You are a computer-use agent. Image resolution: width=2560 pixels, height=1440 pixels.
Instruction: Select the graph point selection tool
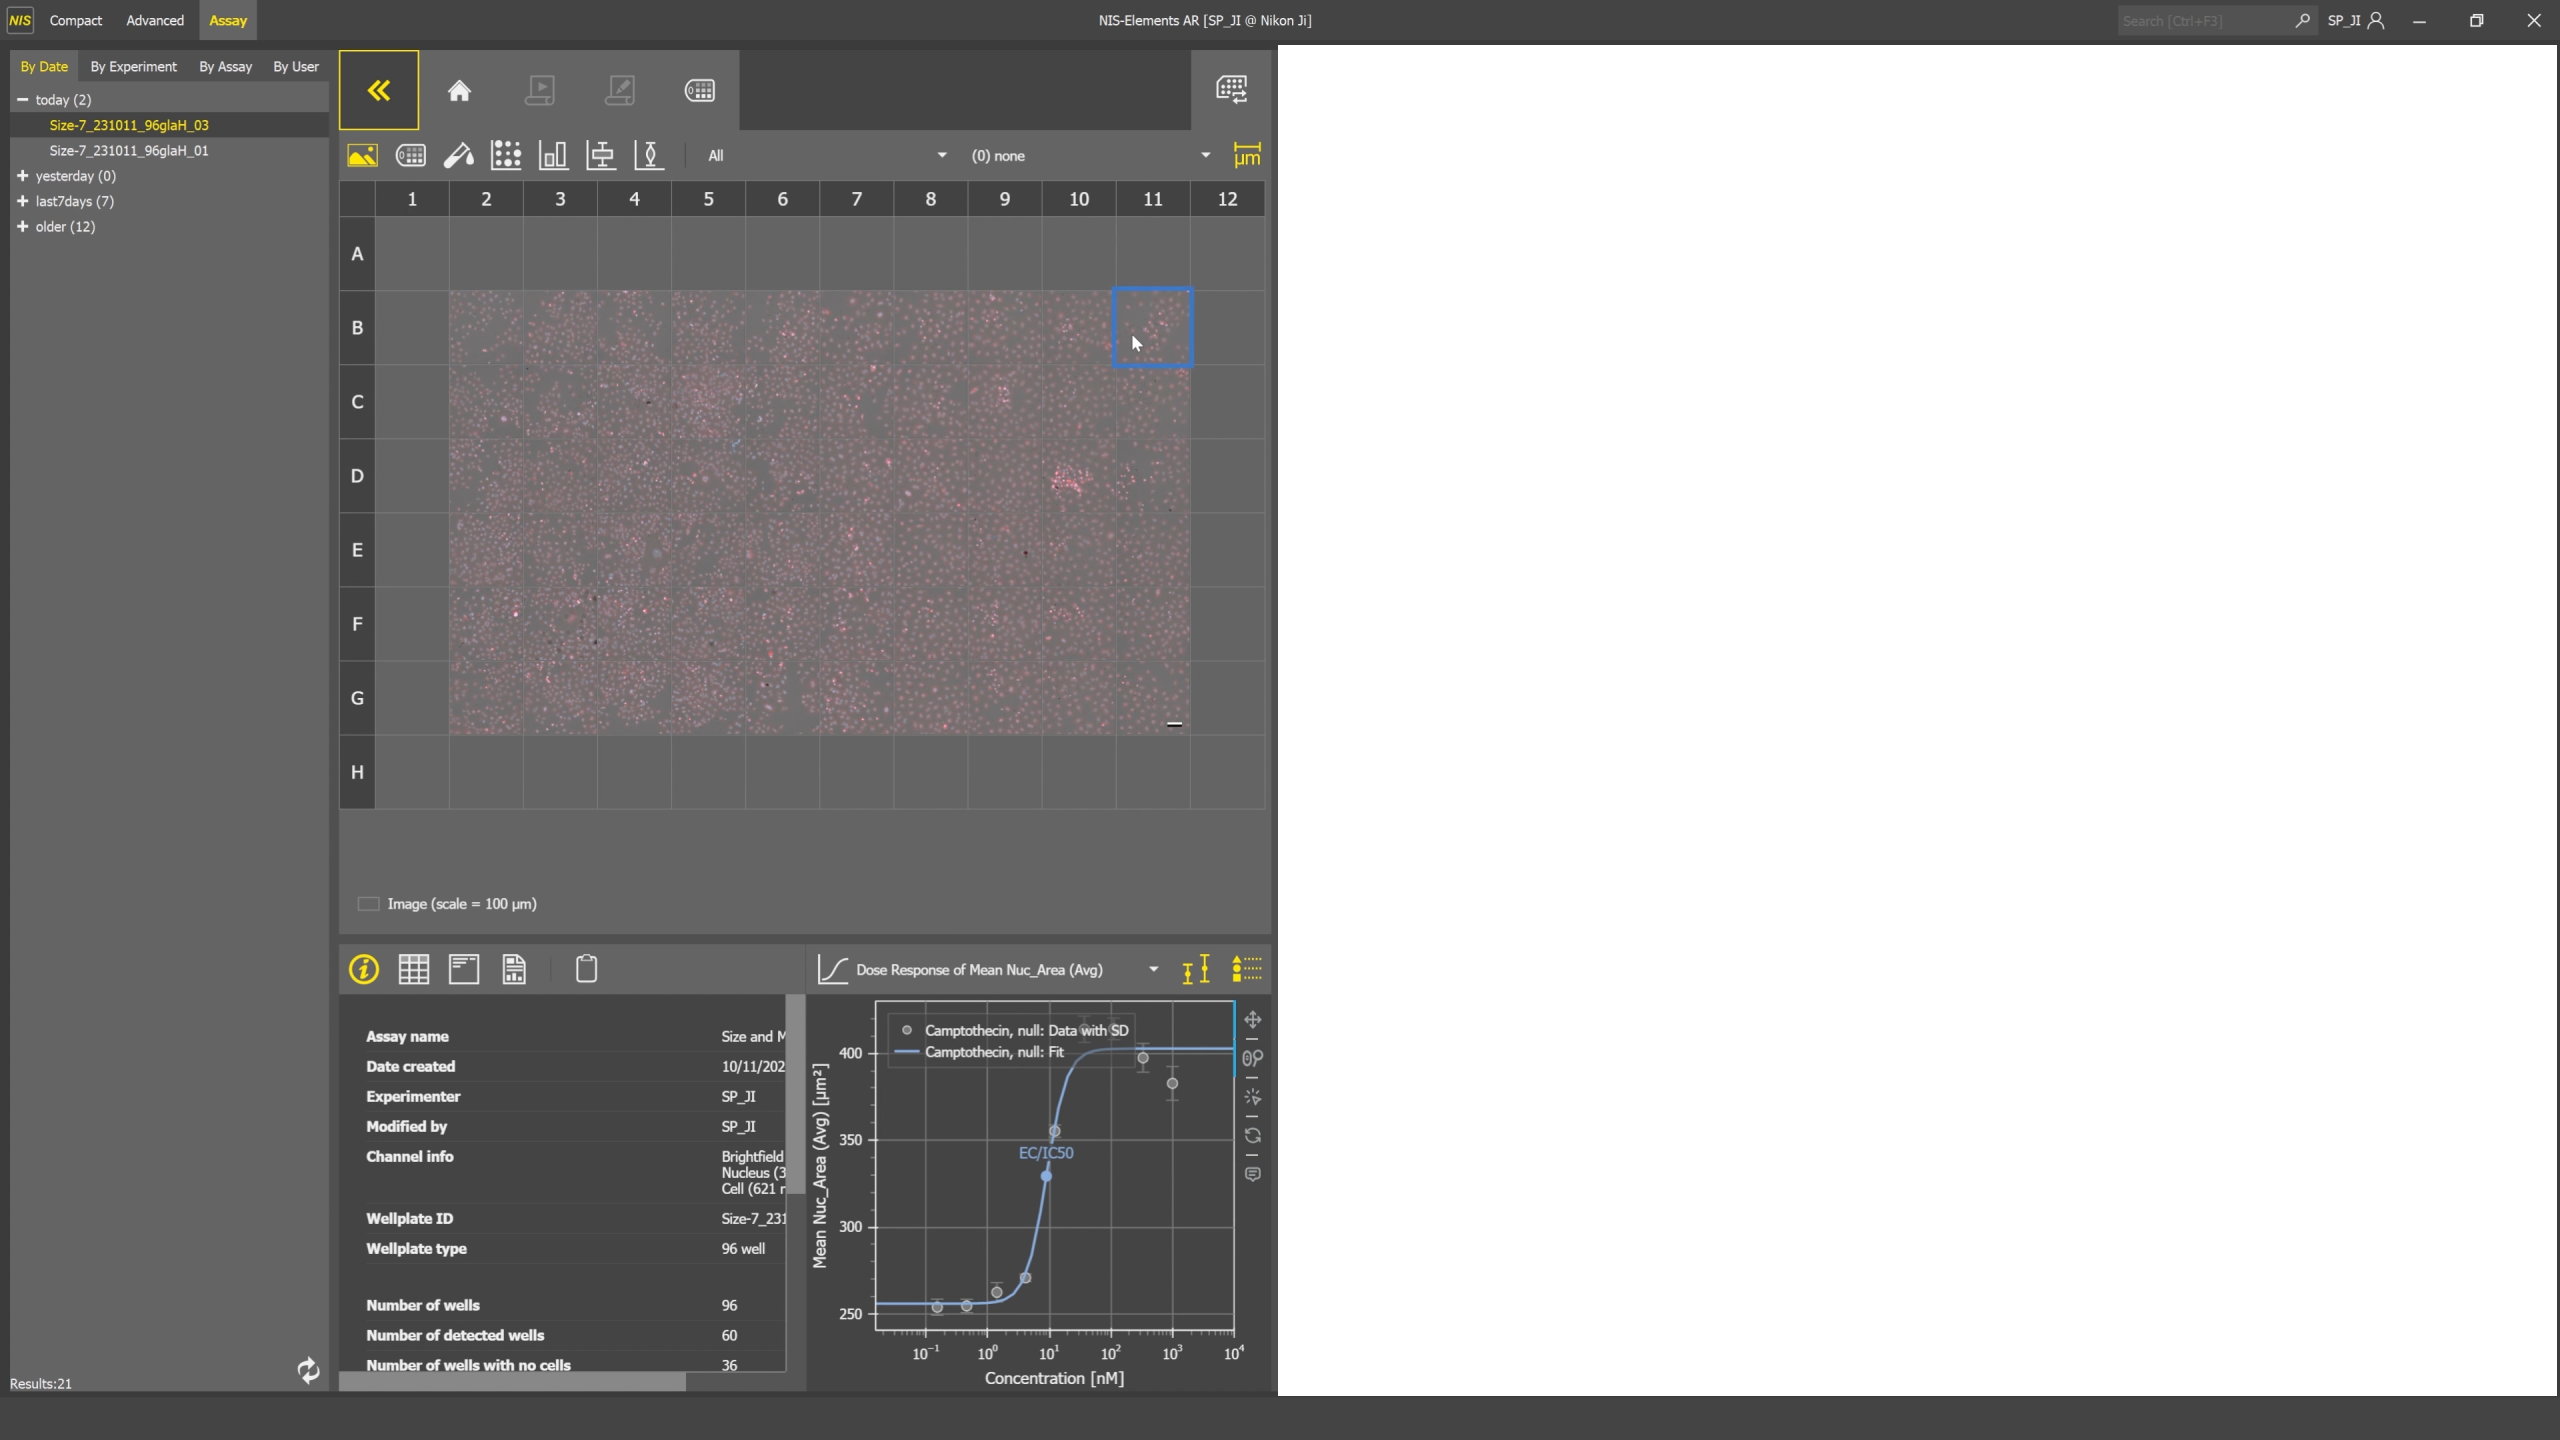tap(1253, 1097)
